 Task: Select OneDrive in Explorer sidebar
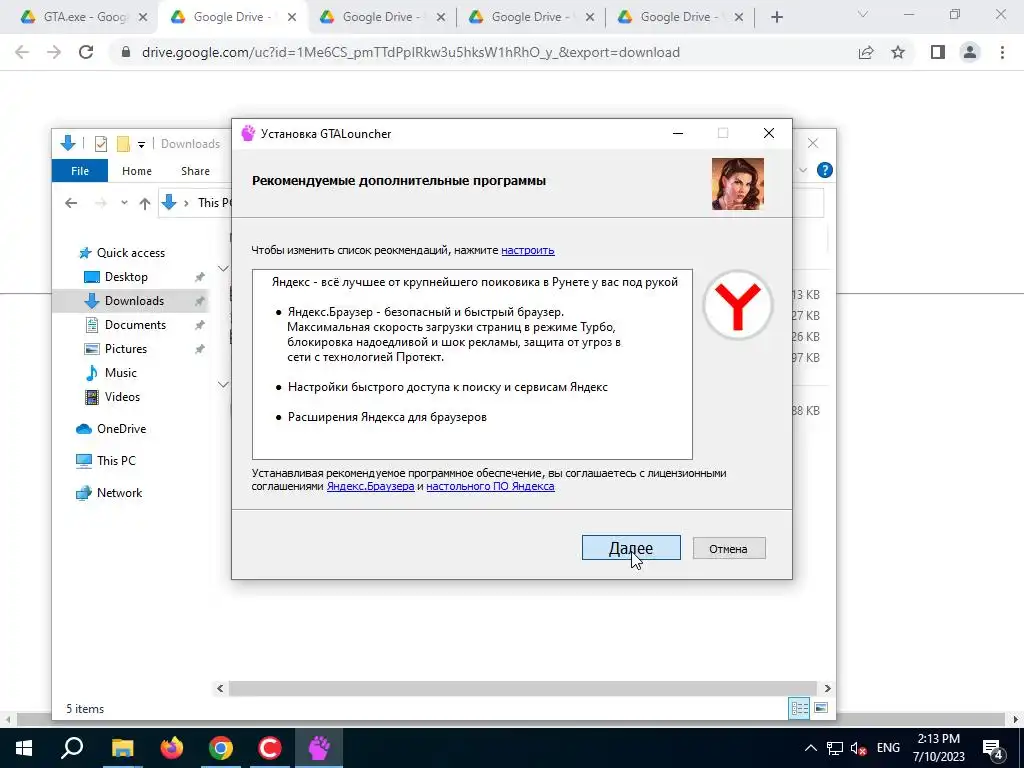point(121,429)
